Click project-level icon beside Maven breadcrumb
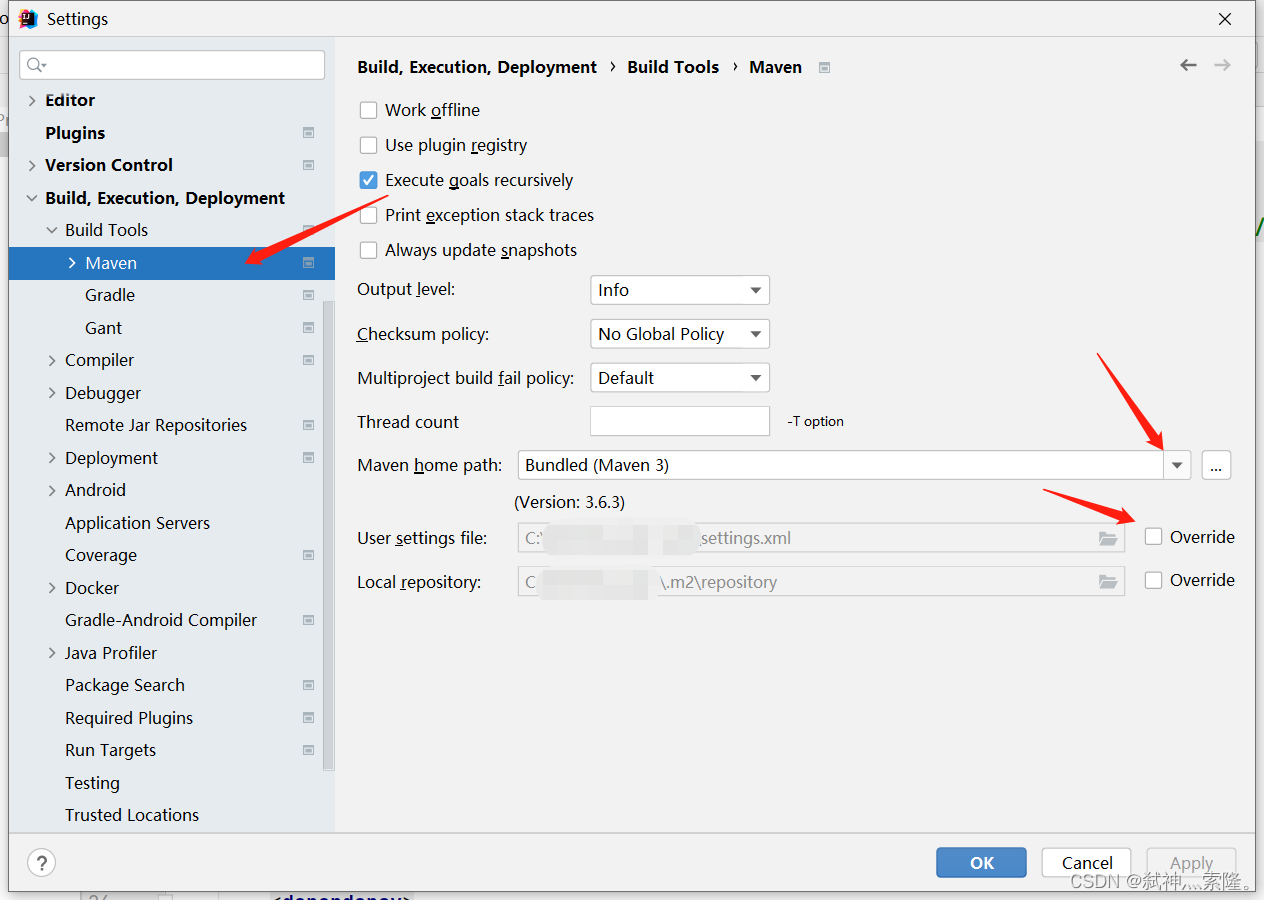This screenshot has width=1264, height=900. click(825, 67)
